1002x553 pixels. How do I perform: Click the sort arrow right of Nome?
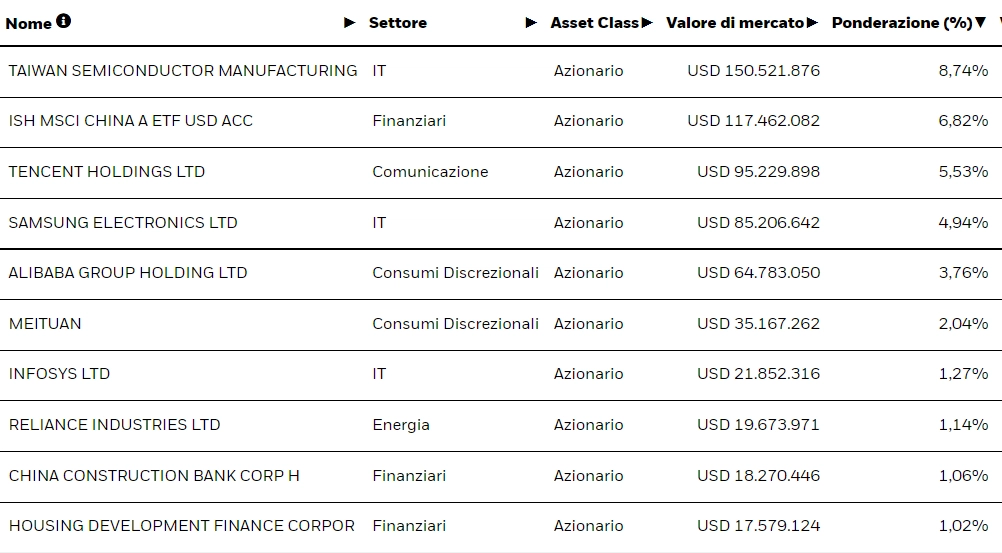[349, 22]
